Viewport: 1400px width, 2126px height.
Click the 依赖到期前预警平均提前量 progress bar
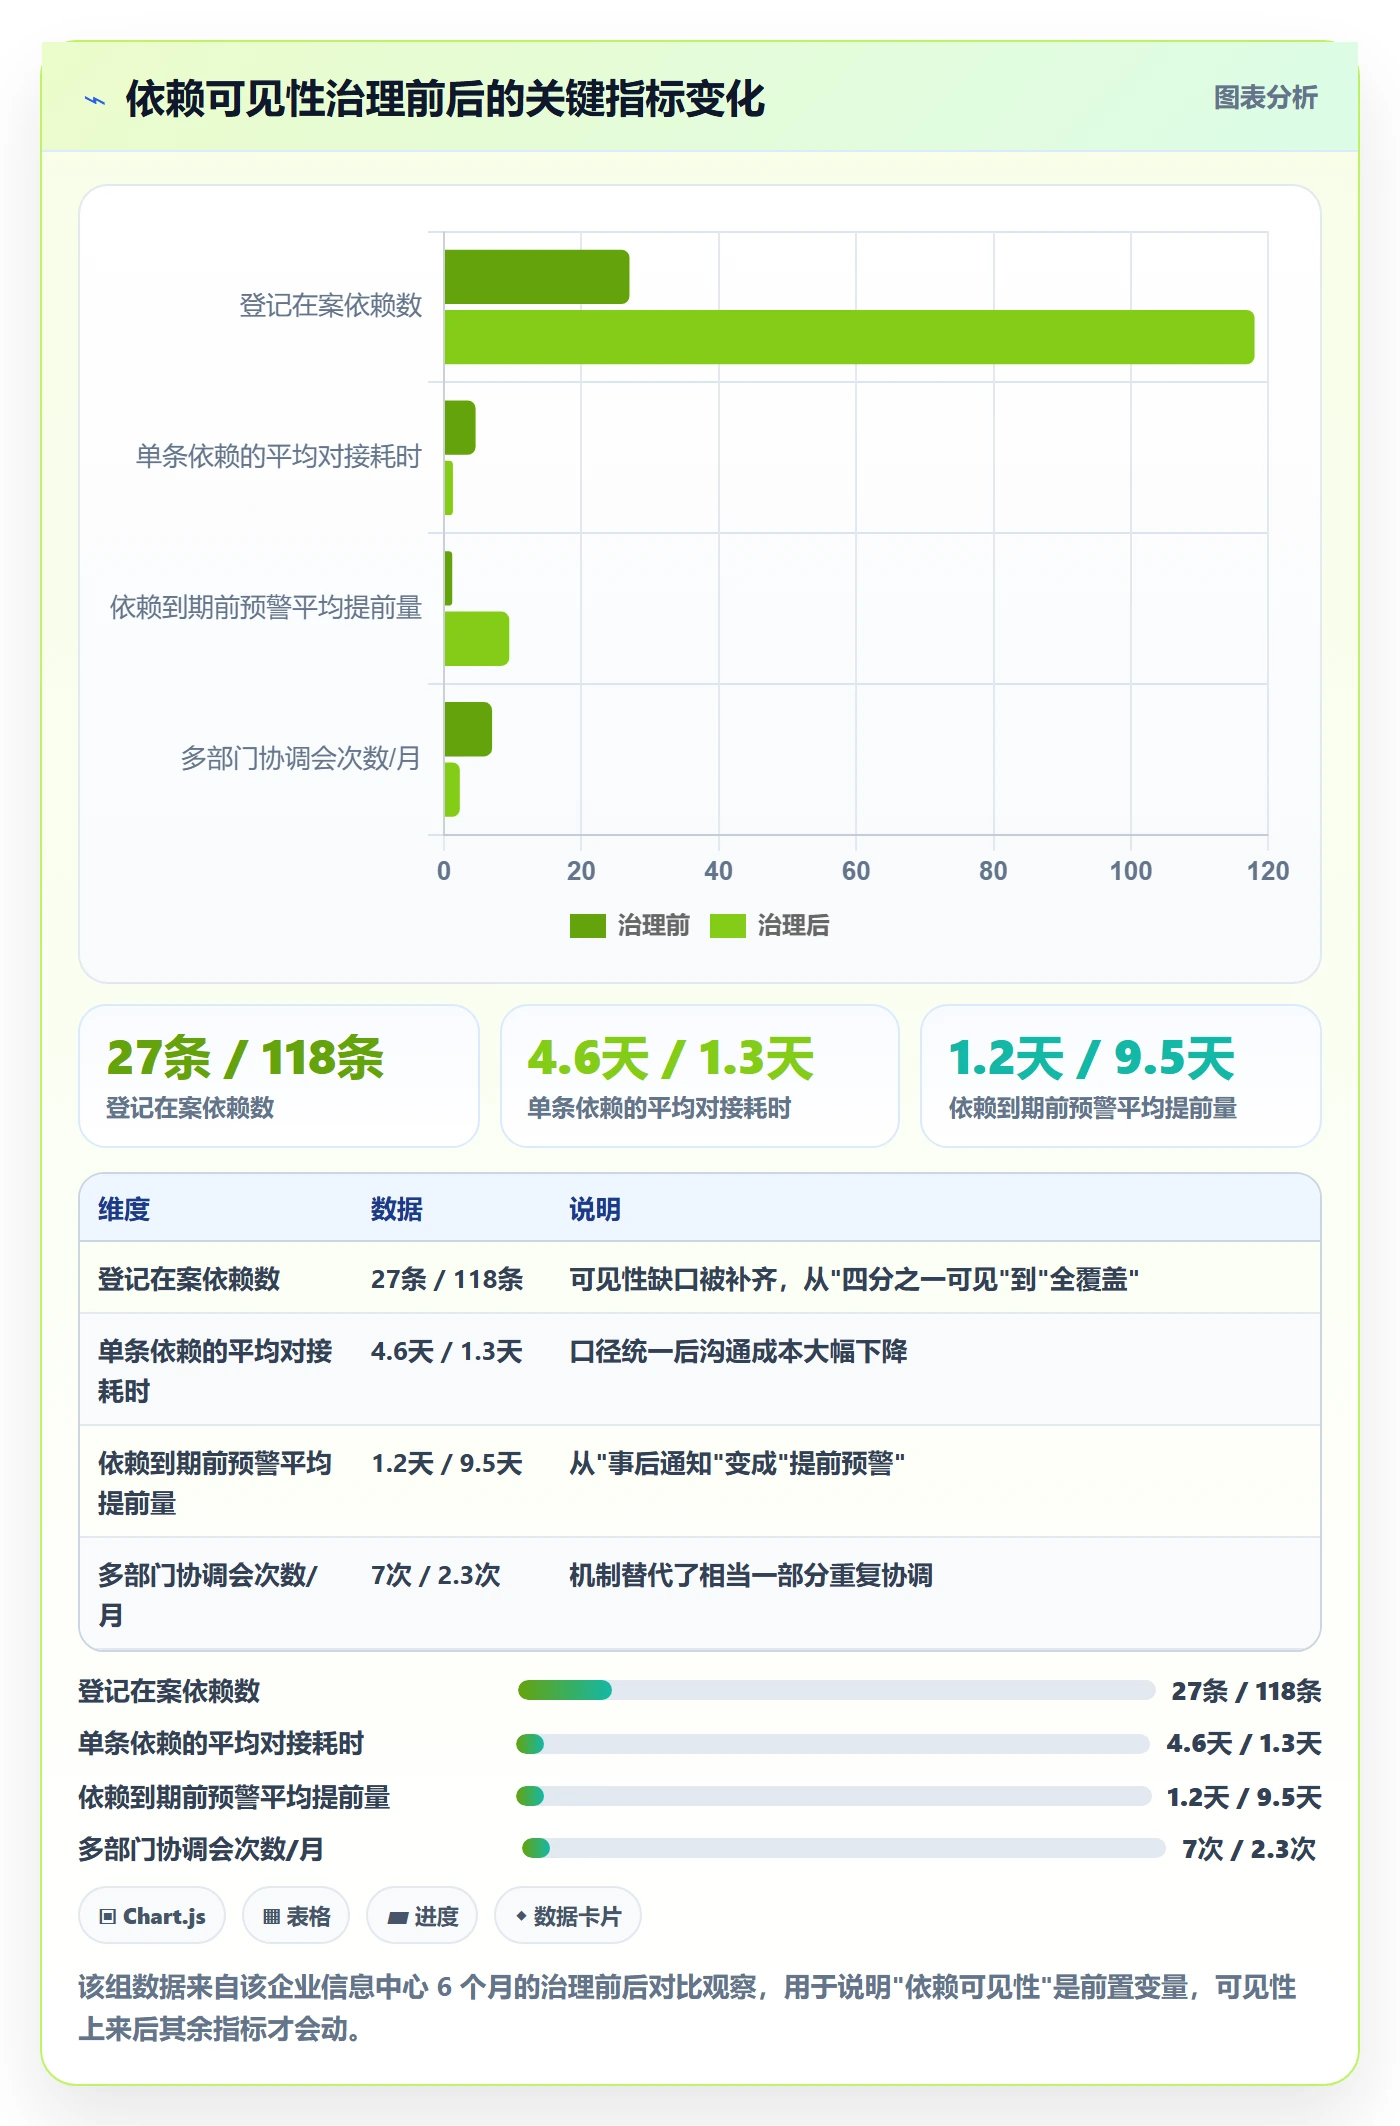click(x=834, y=1796)
